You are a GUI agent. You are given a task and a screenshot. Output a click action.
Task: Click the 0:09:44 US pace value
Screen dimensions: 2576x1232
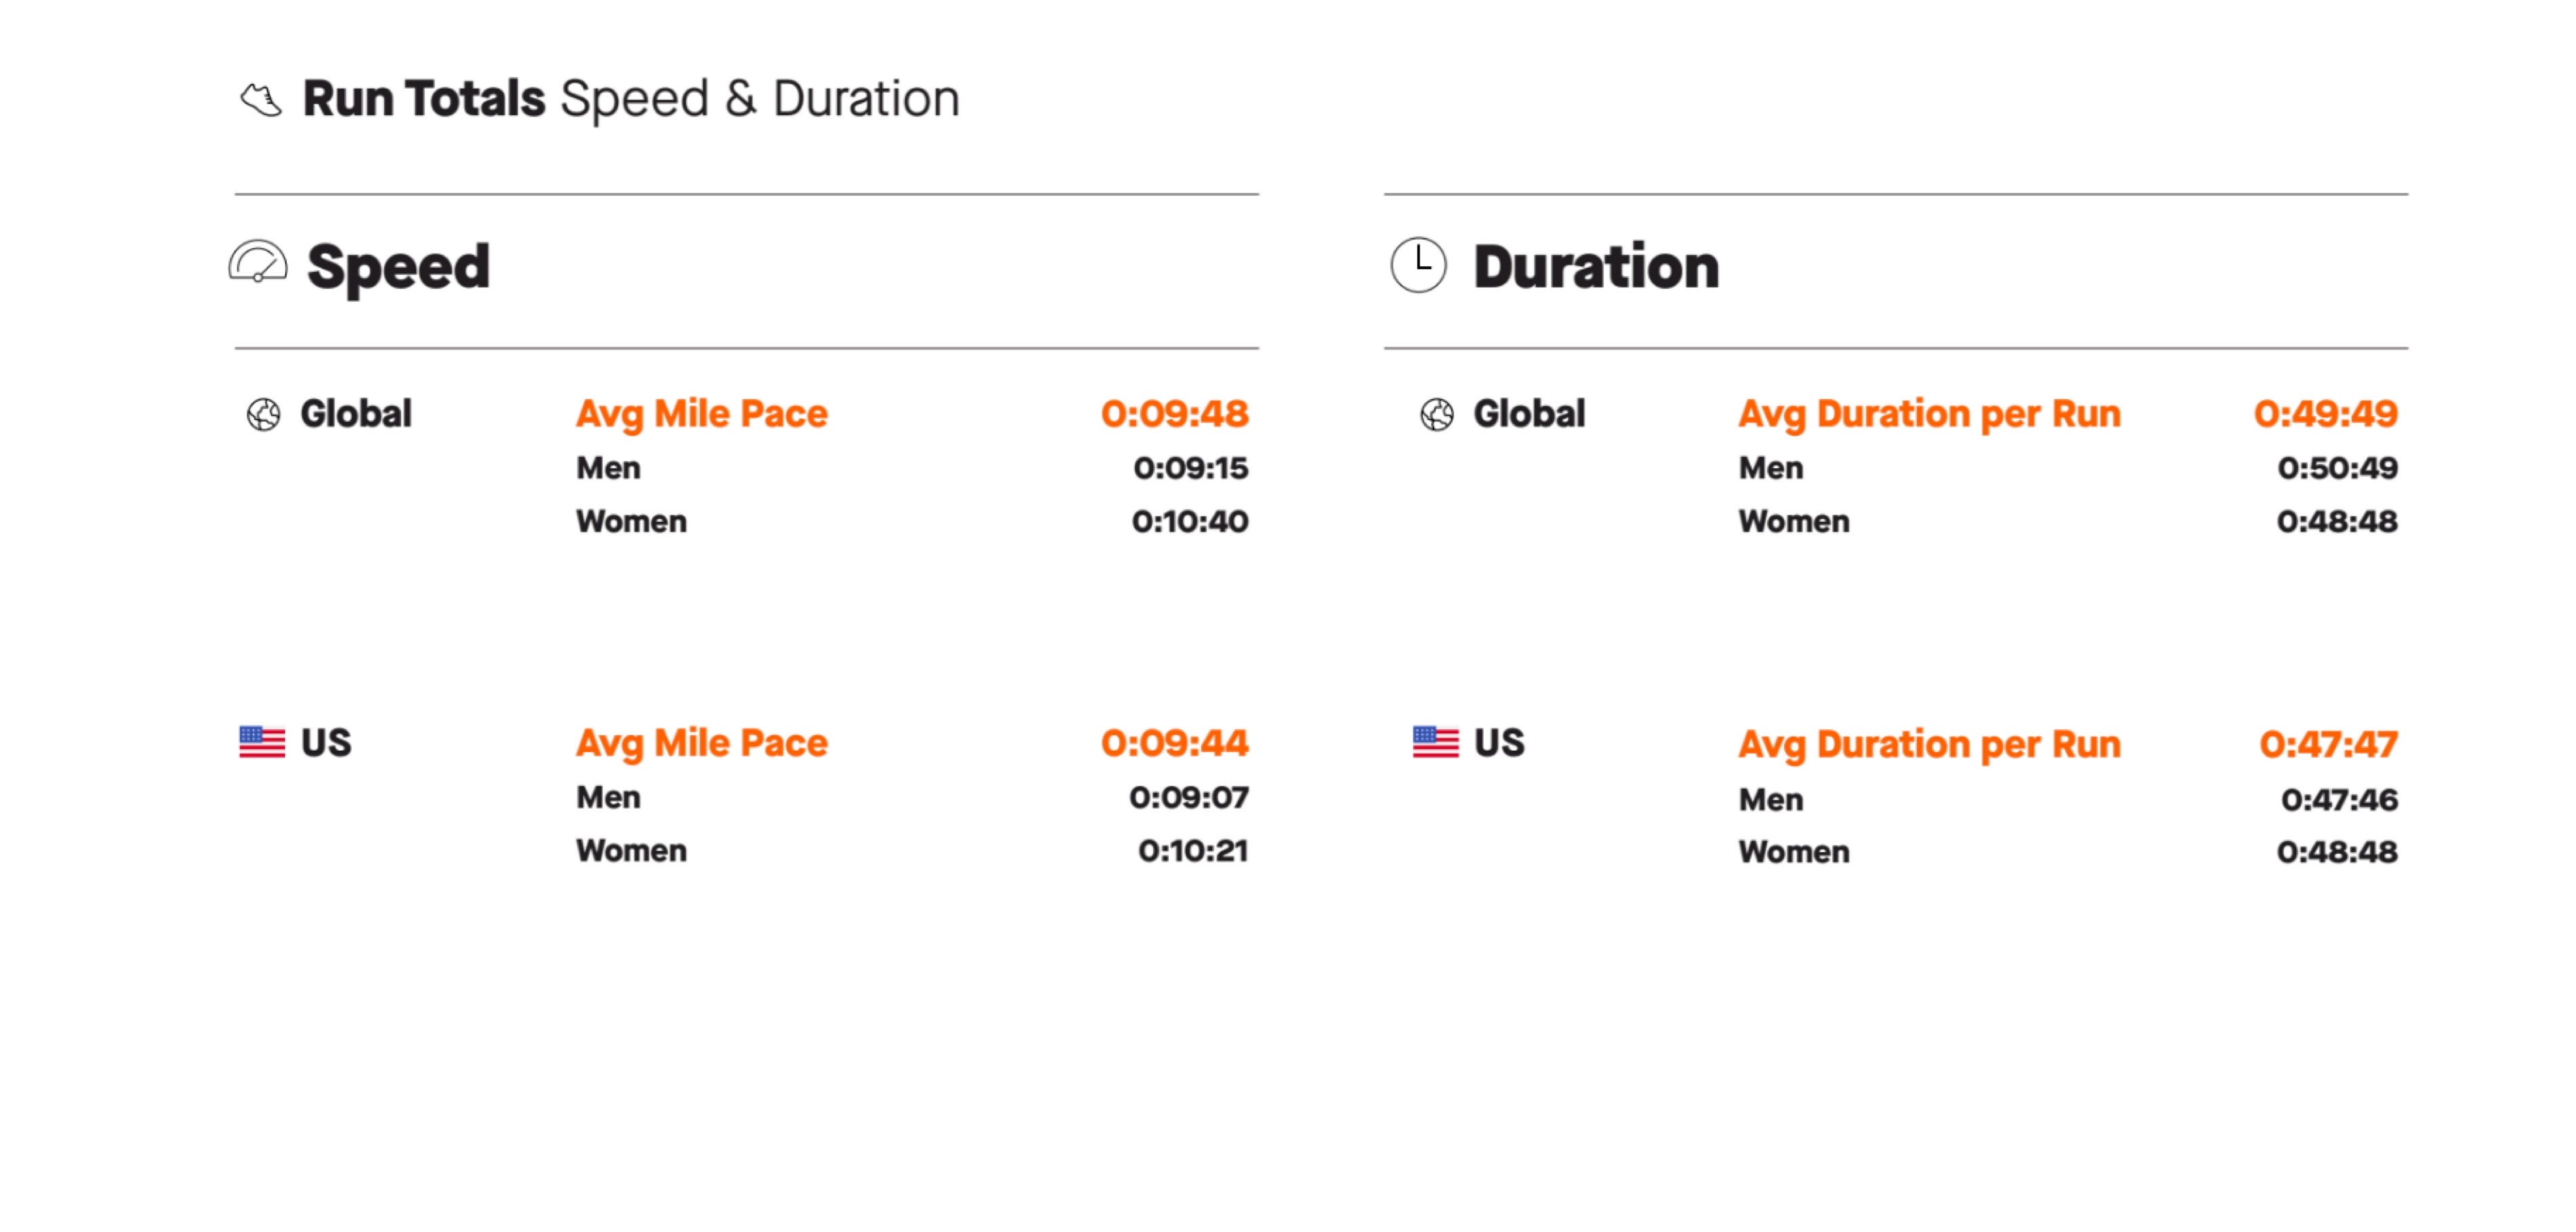tap(1174, 743)
